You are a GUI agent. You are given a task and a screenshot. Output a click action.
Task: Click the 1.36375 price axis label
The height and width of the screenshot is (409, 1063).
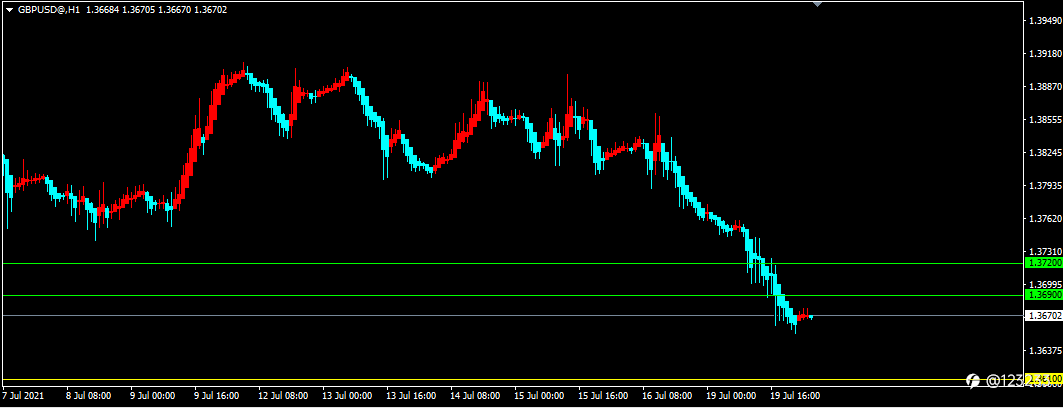[x=1045, y=351]
